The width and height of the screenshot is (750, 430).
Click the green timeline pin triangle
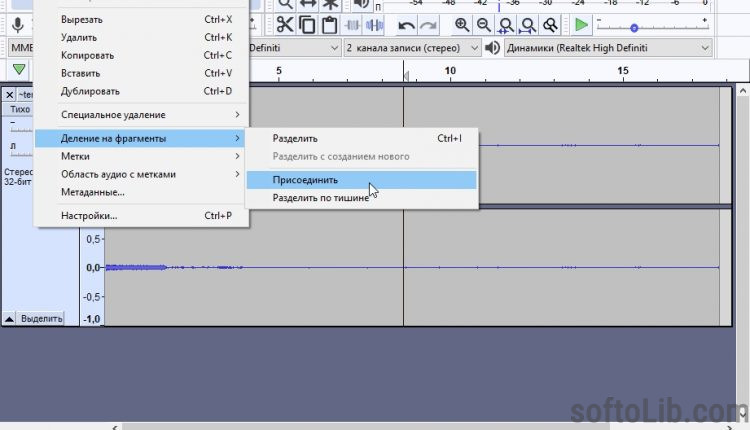tap(19, 69)
